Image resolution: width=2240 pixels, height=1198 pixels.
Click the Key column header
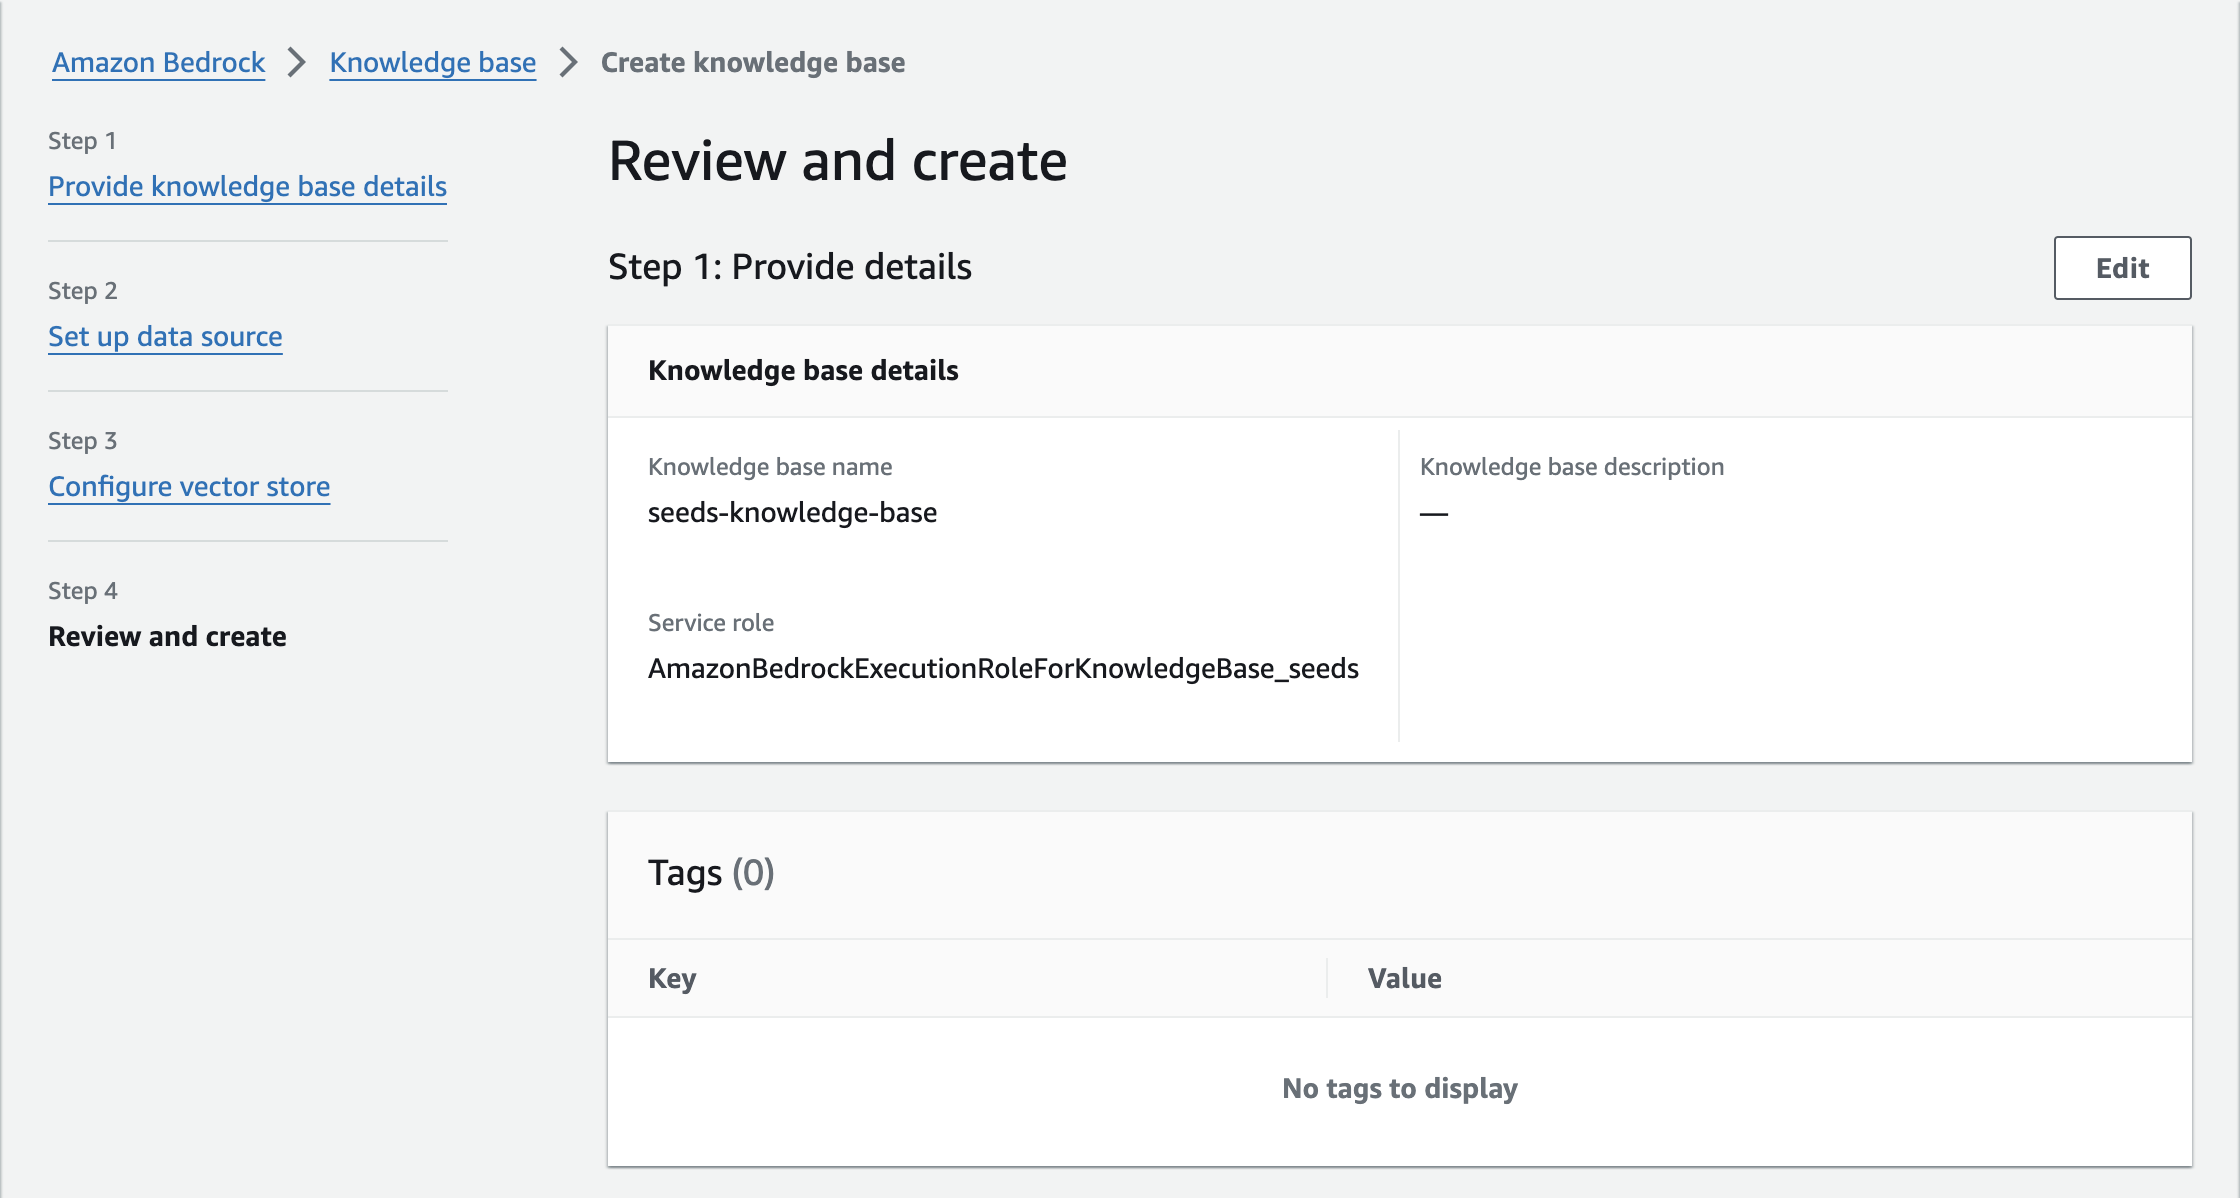(672, 978)
